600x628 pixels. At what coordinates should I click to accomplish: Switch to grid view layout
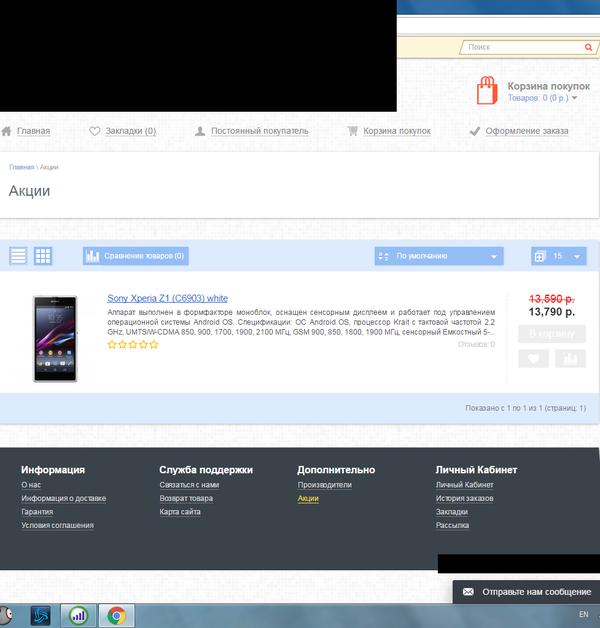click(43, 256)
